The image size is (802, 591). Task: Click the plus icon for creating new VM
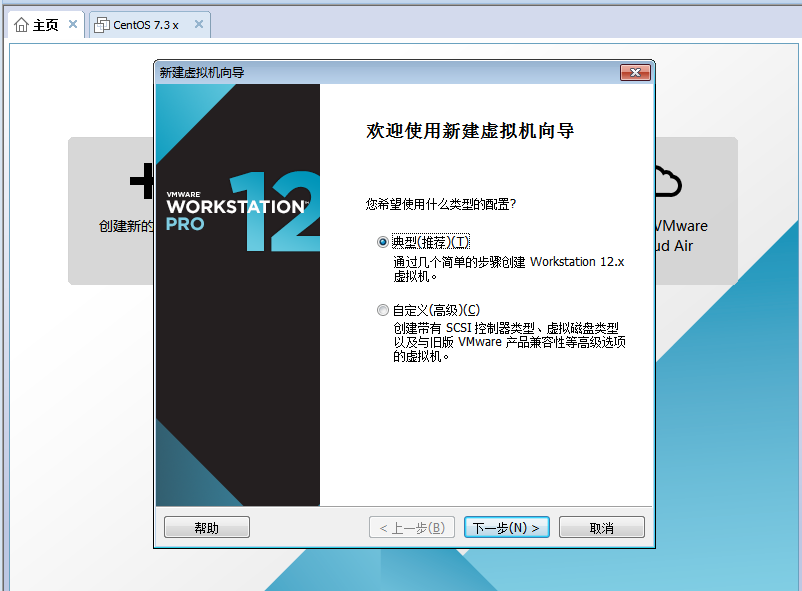[142, 181]
